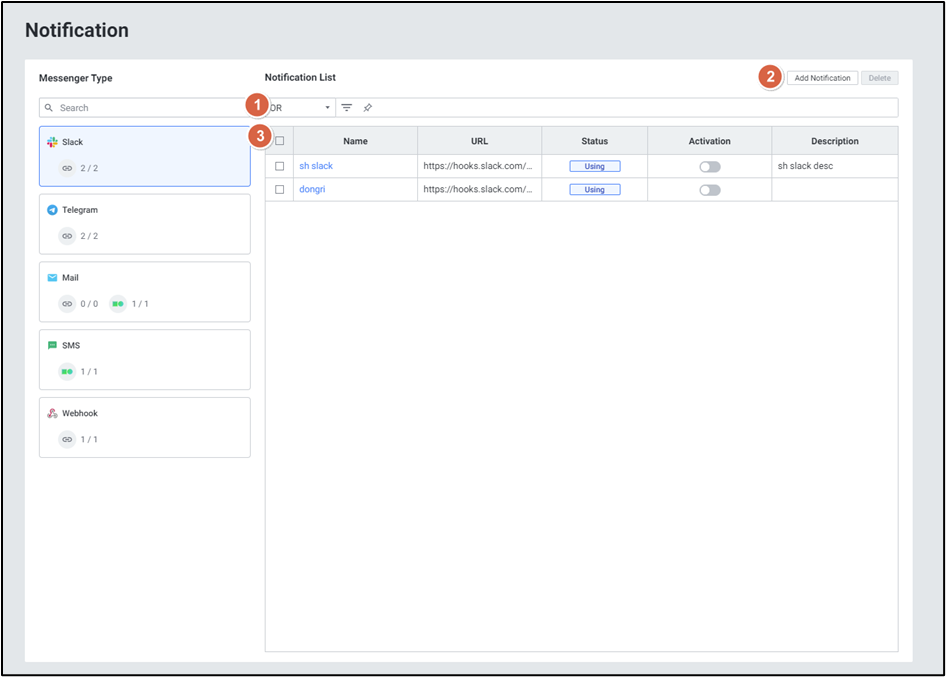Check the select-all checkbox in table header

pyautogui.click(x=280, y=141)
